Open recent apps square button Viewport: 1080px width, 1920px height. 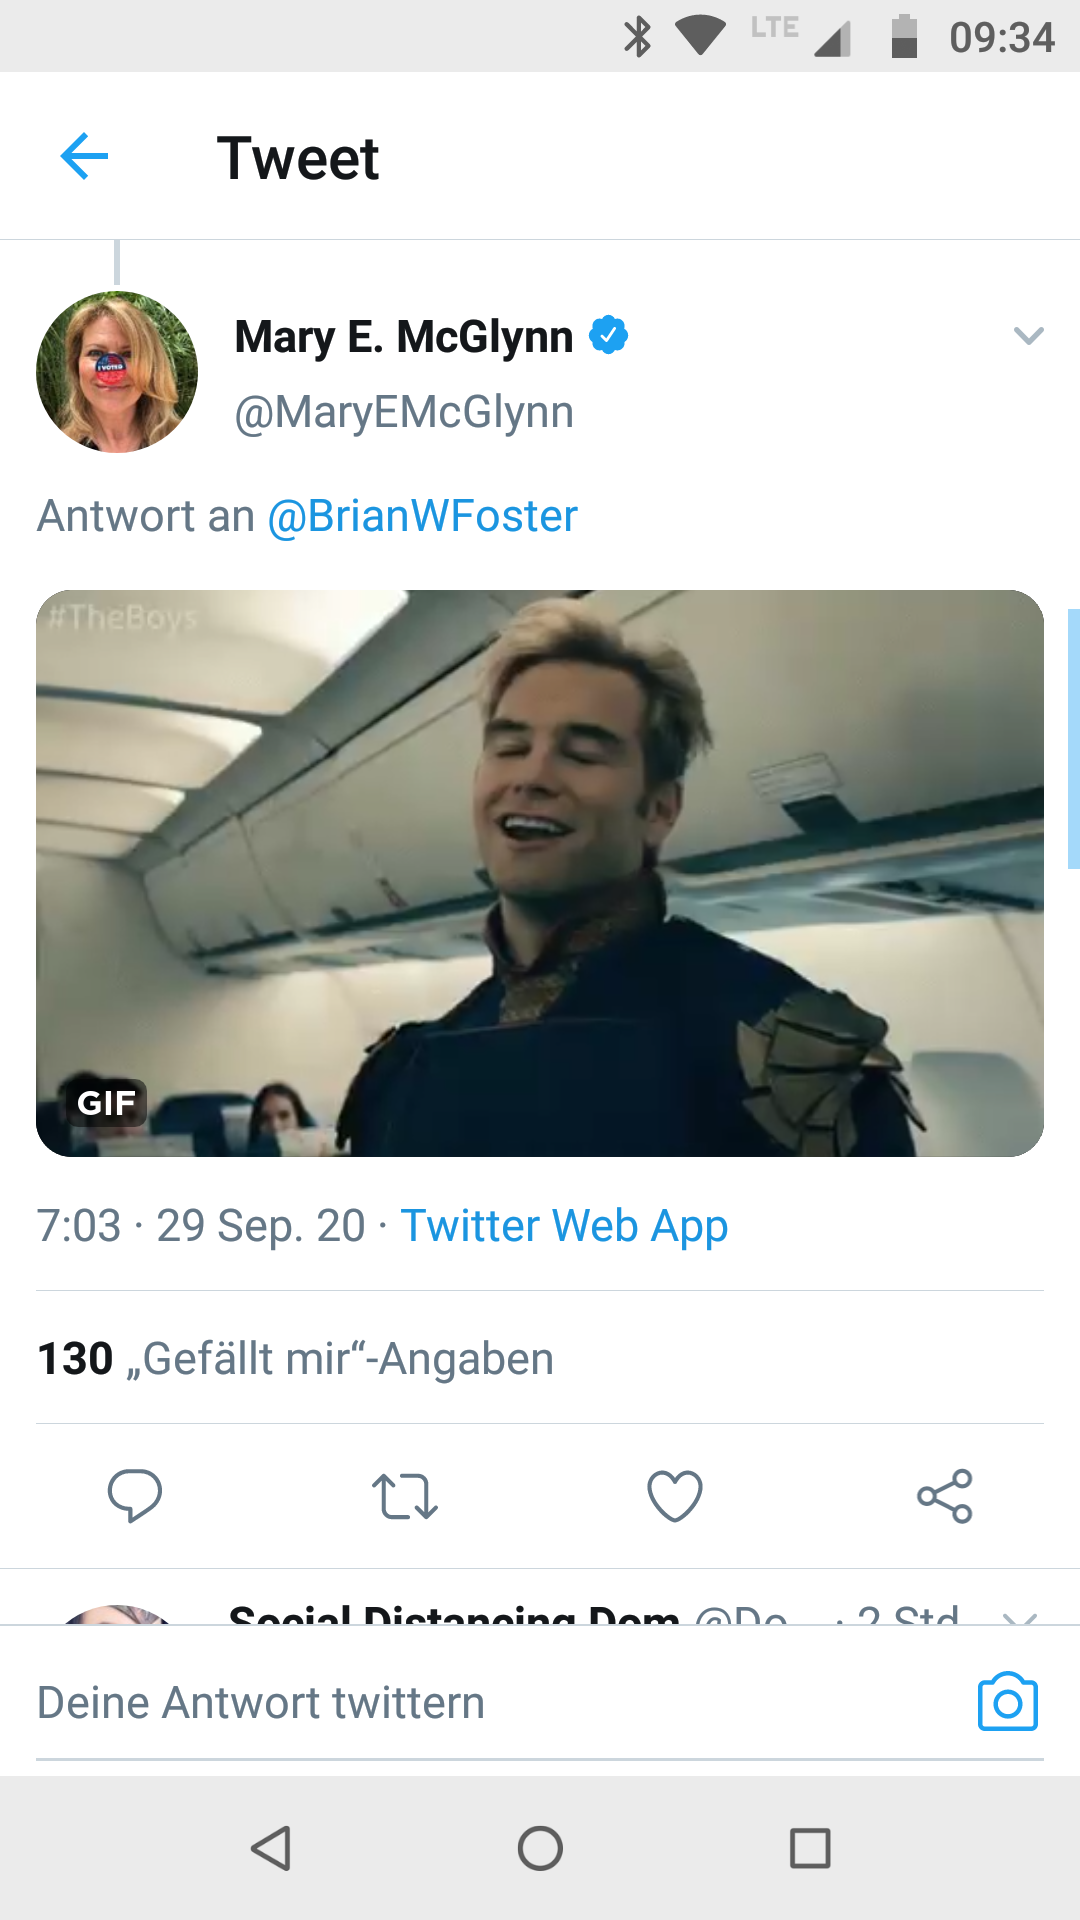pyautogui.click(x=810, y=1848)
